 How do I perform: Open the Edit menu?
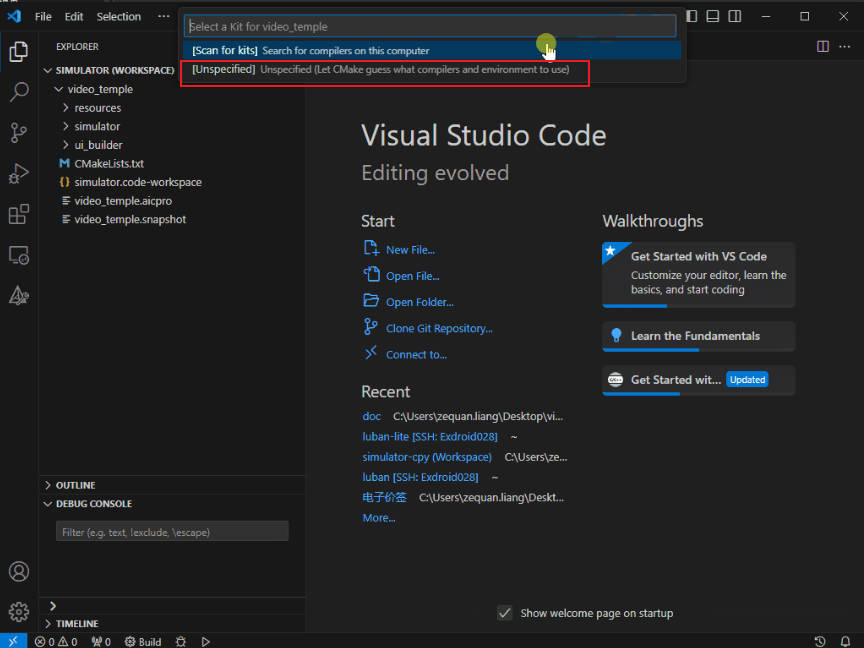tap(74, 17)
